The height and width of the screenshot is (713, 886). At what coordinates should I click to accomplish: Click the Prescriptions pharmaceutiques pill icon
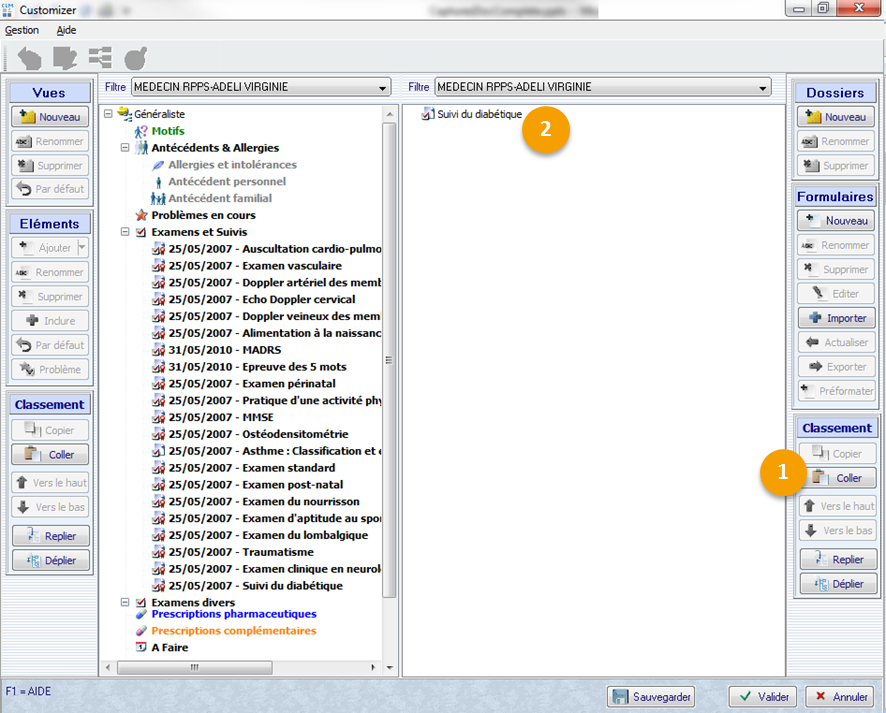[141, 615]
